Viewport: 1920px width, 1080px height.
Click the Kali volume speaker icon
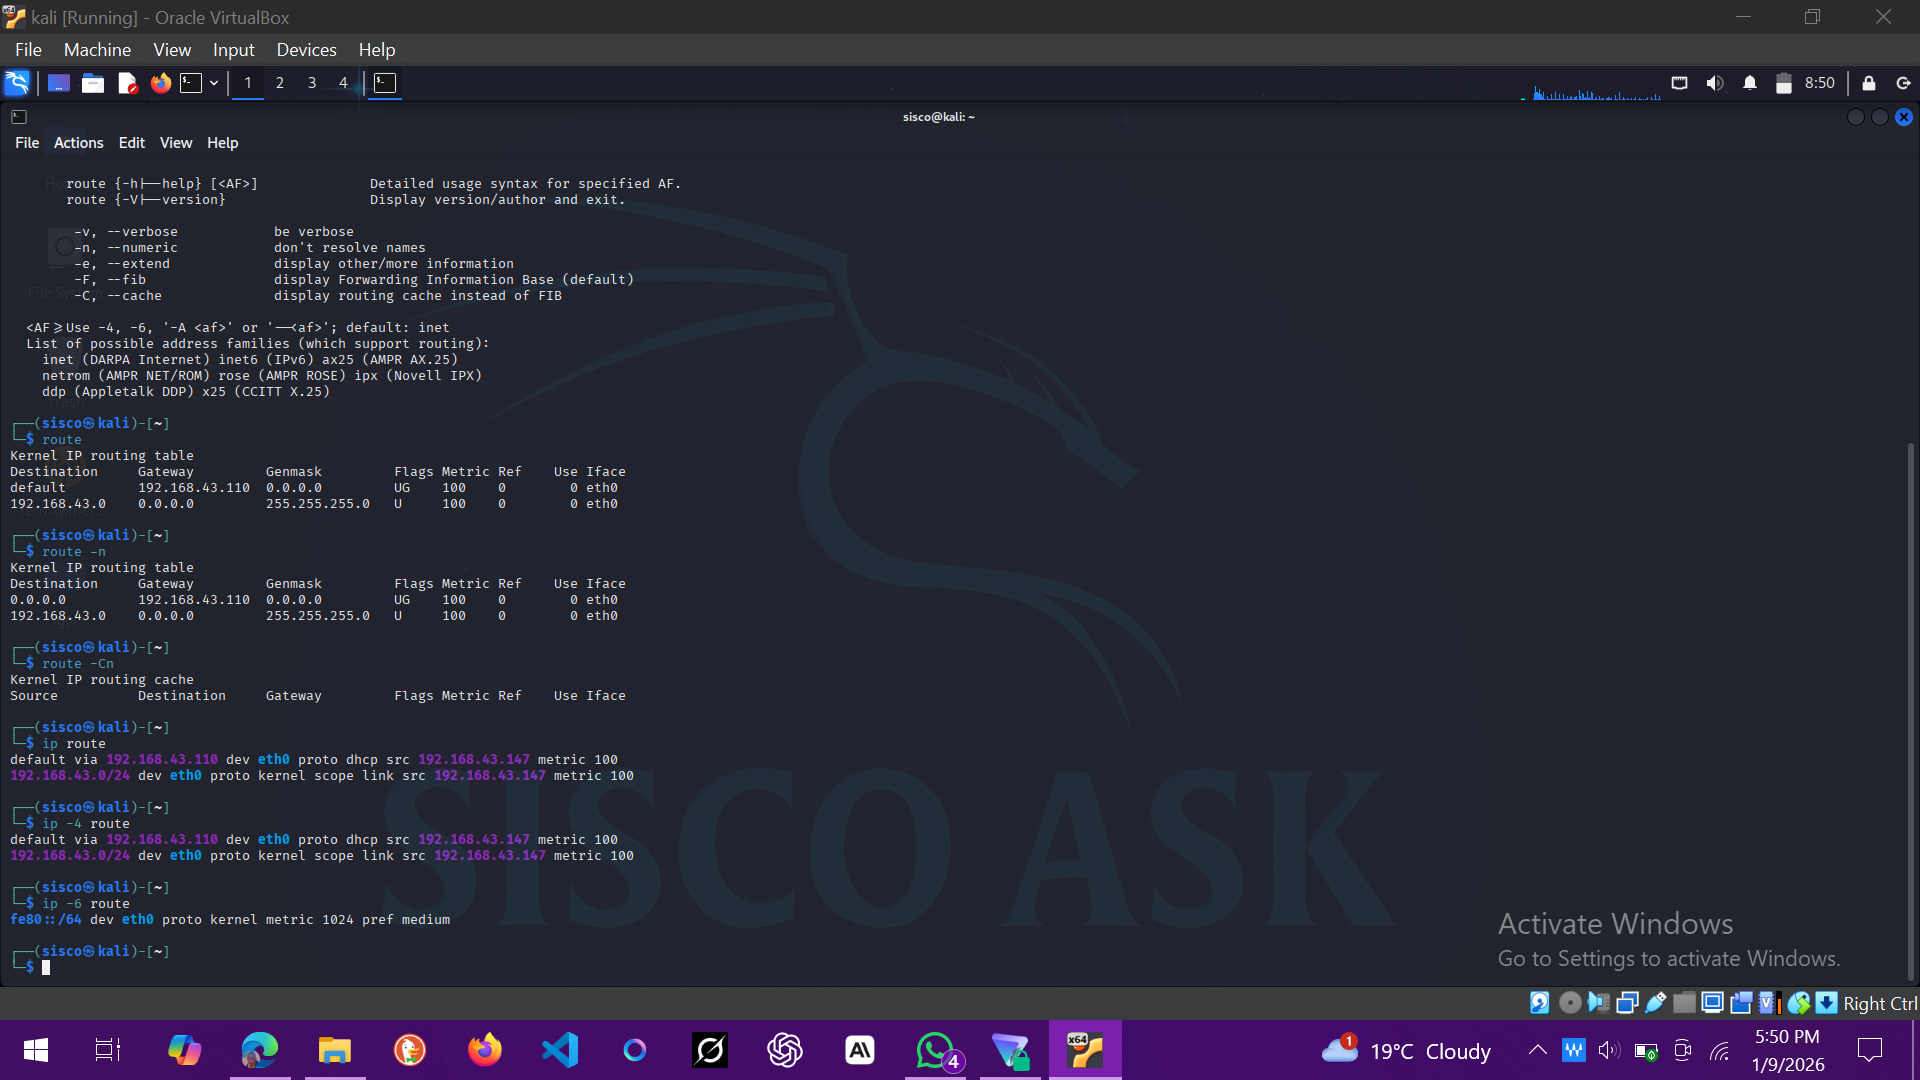point(1715,83)
